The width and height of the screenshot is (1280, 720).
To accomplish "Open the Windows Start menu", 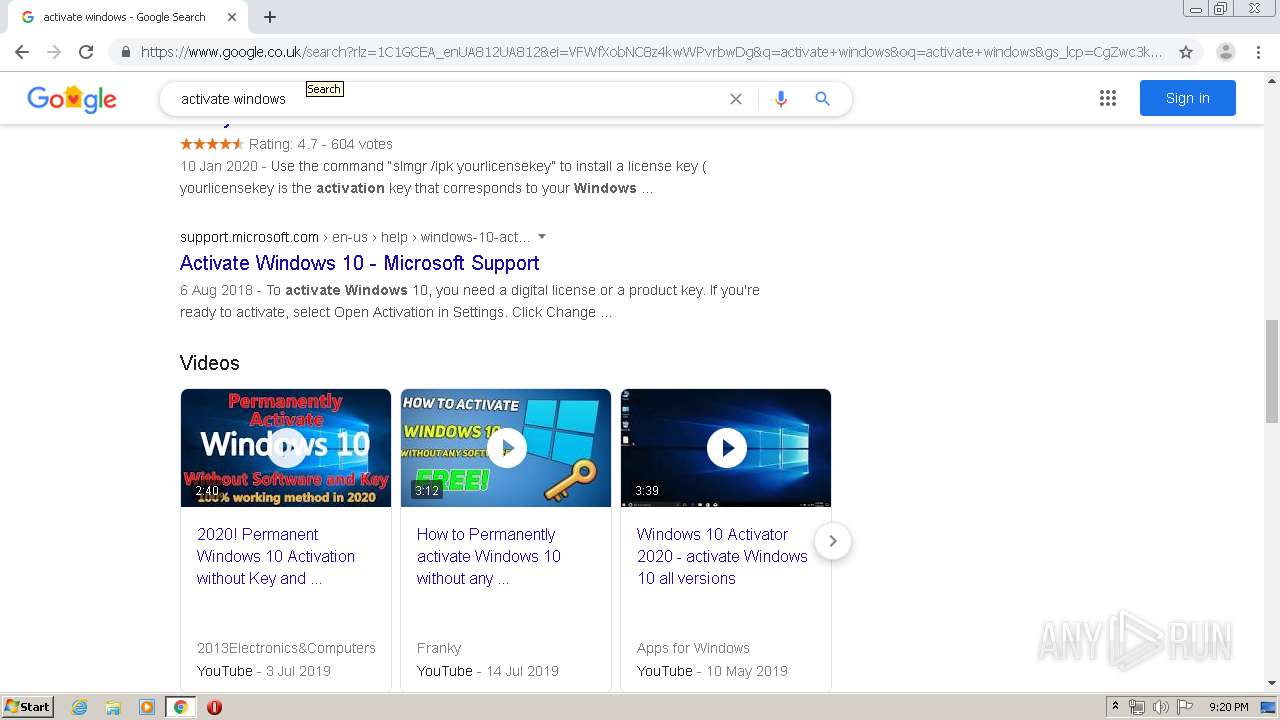I will coord(27,707).
